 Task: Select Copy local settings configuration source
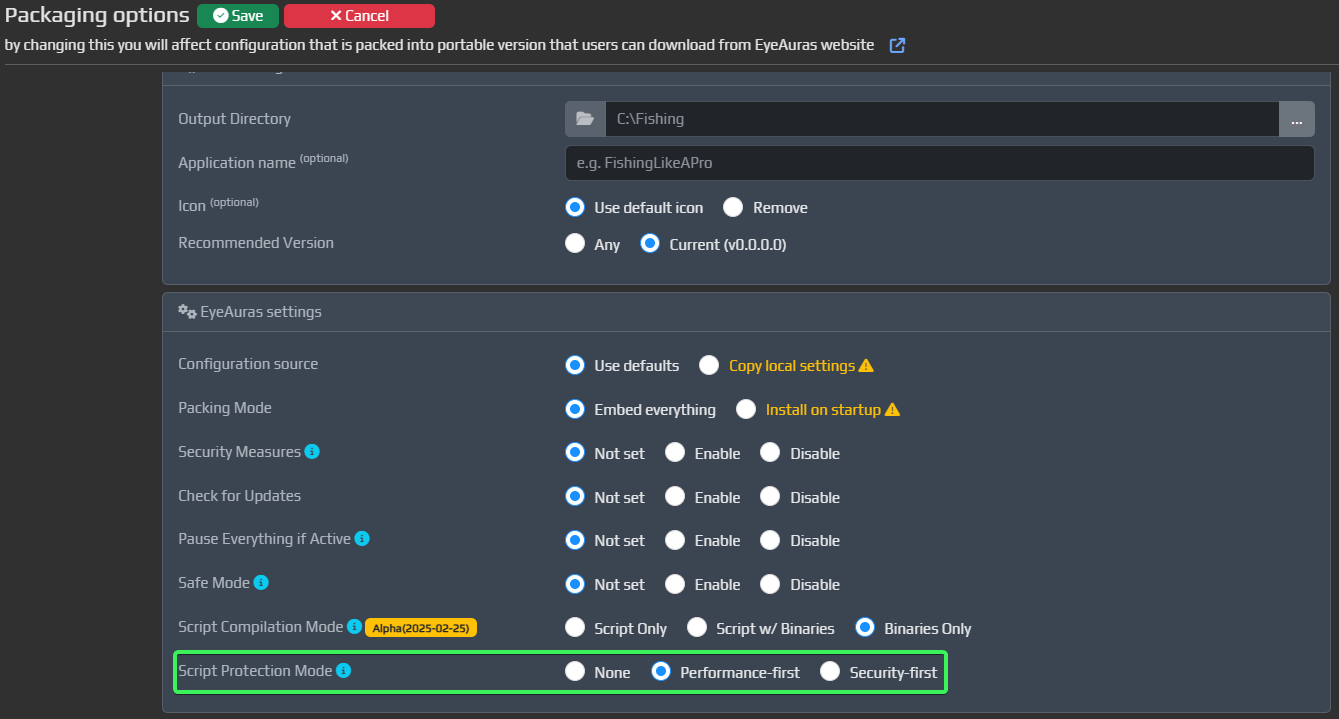coord(709,366)
